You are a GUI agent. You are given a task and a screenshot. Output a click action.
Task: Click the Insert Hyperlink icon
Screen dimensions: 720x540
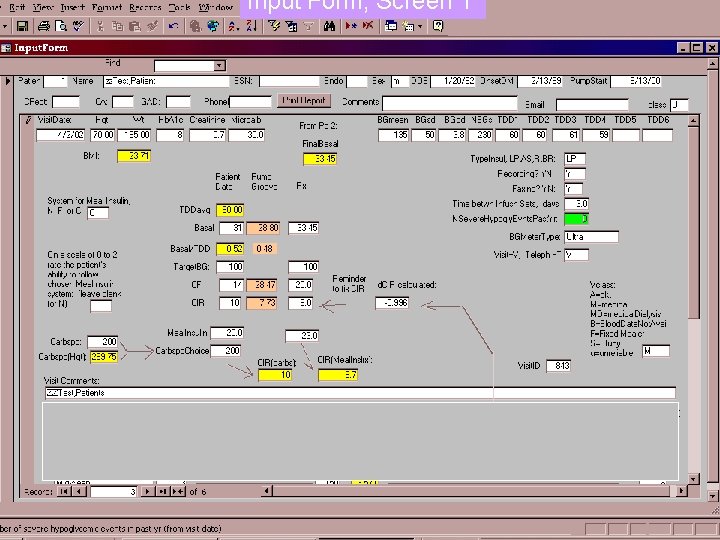point(195,26)
